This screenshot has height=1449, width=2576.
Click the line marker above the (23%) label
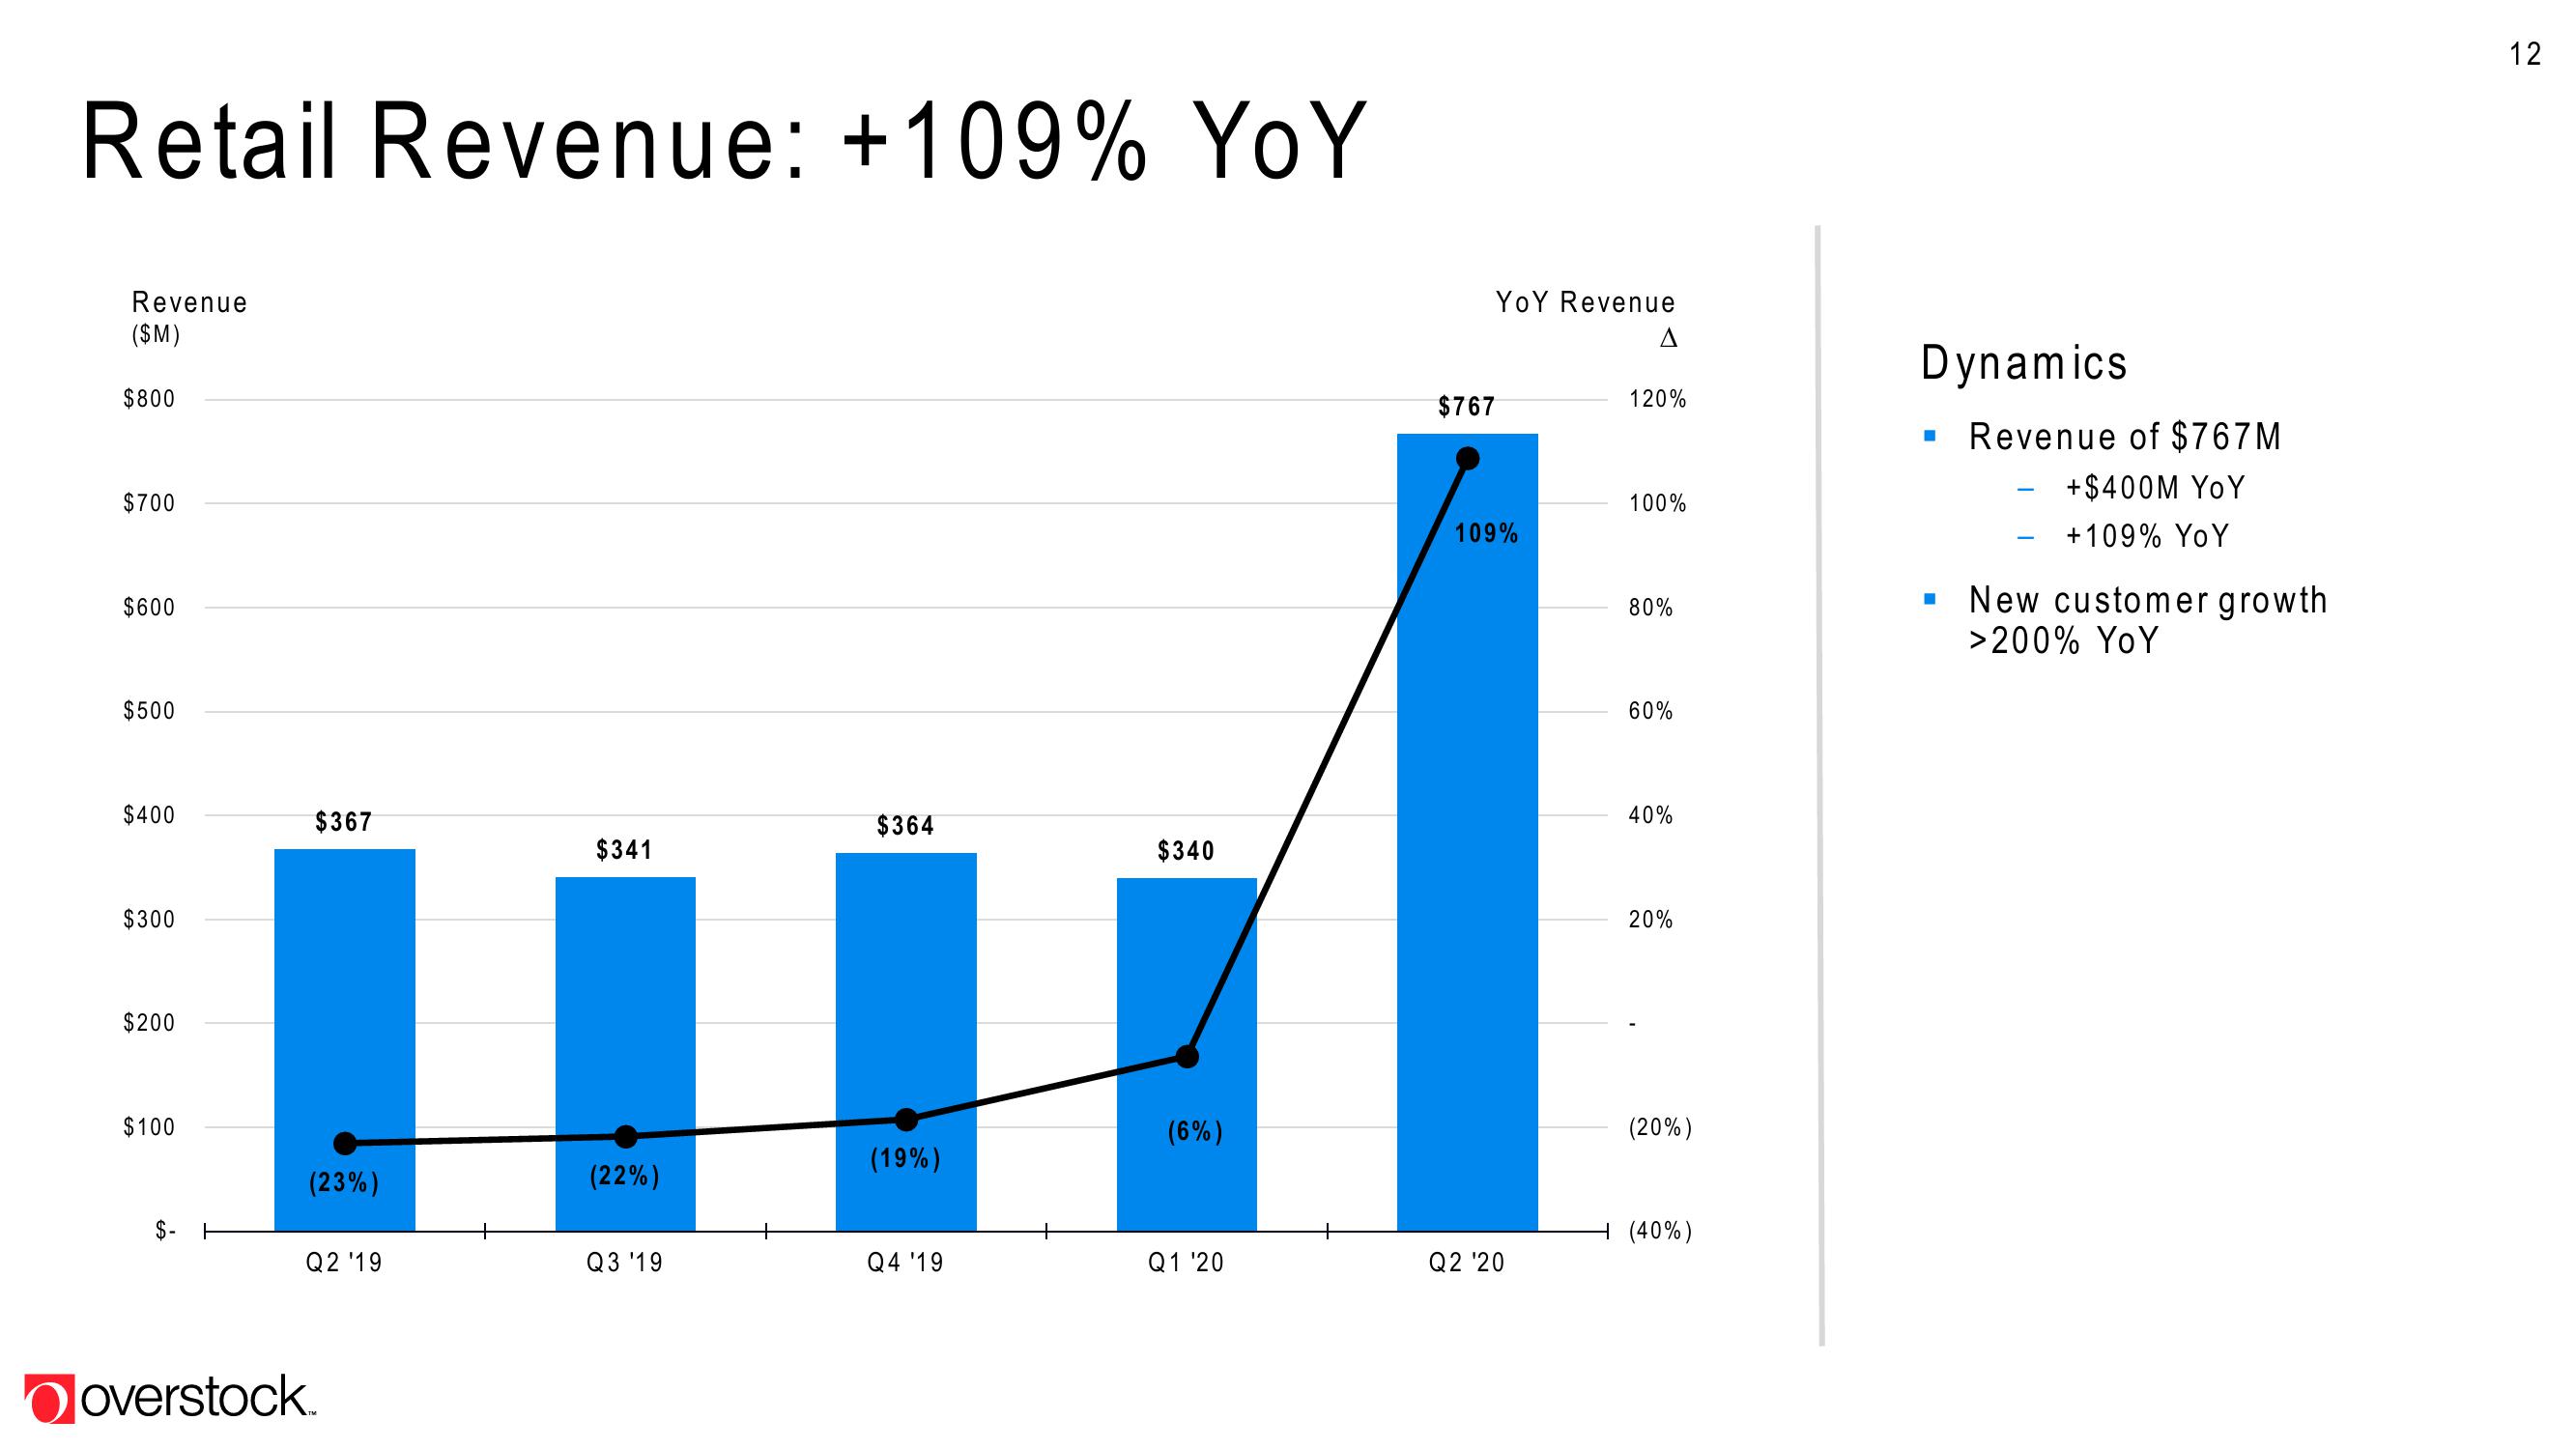click(345, 1143)
